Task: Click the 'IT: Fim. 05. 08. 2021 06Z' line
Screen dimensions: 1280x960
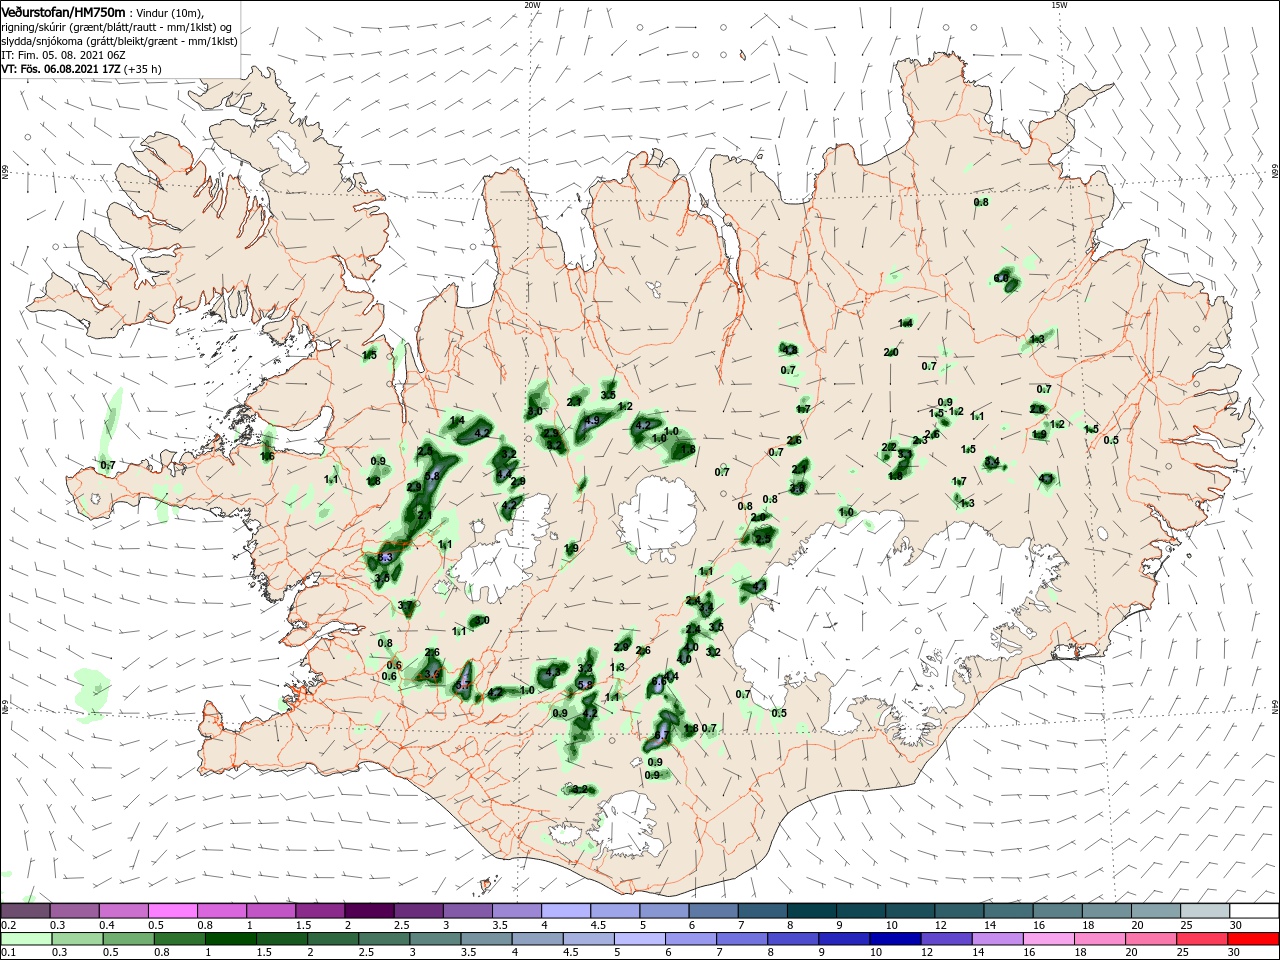Action: pos(63,55)
